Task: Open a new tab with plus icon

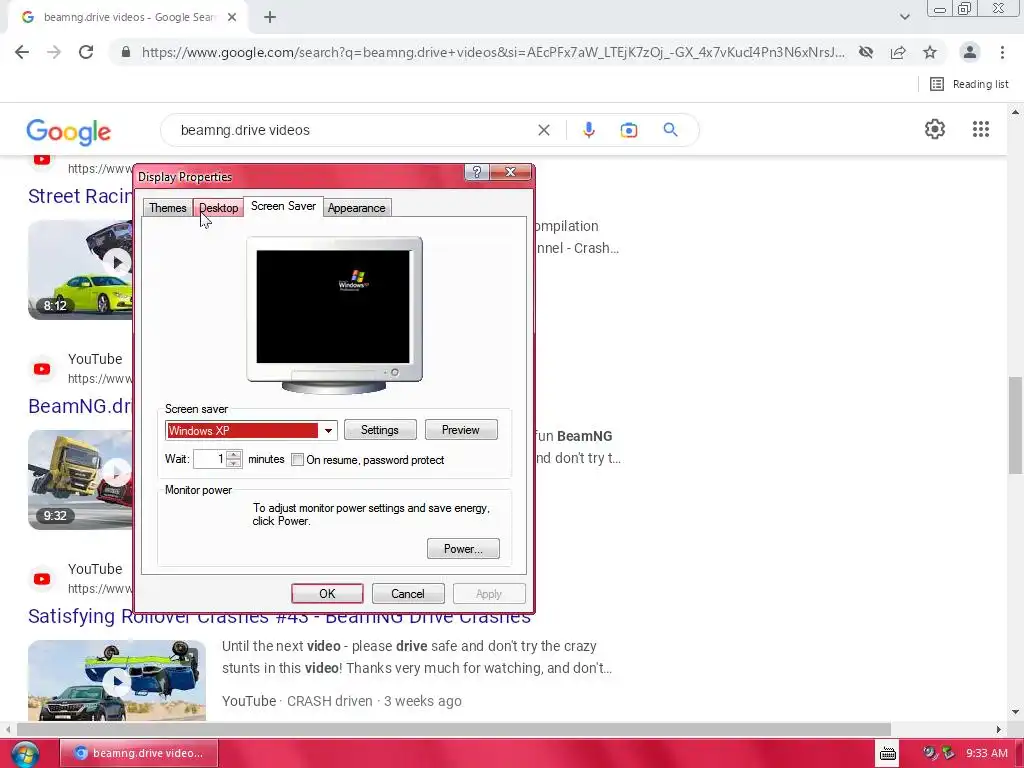Action: (x=270, y=18)
